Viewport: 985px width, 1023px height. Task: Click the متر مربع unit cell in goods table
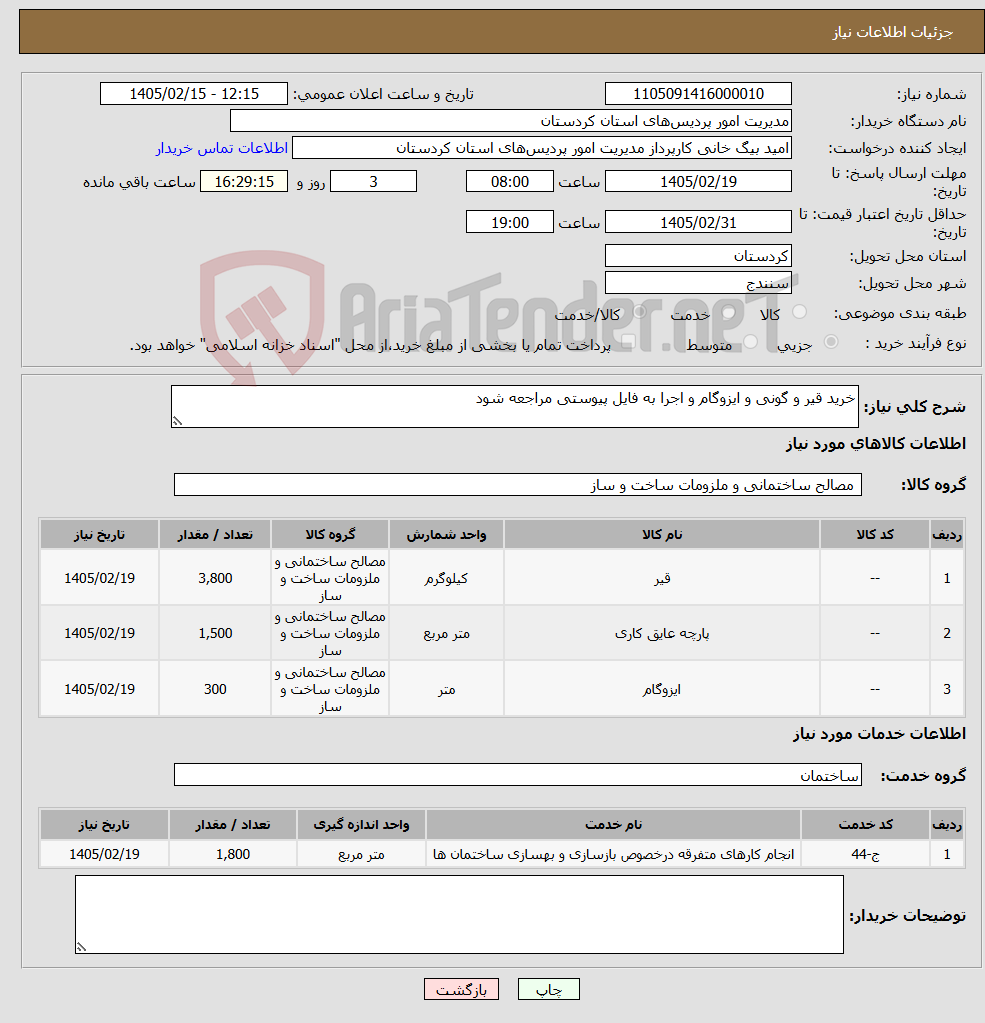(x=446, y=633)
